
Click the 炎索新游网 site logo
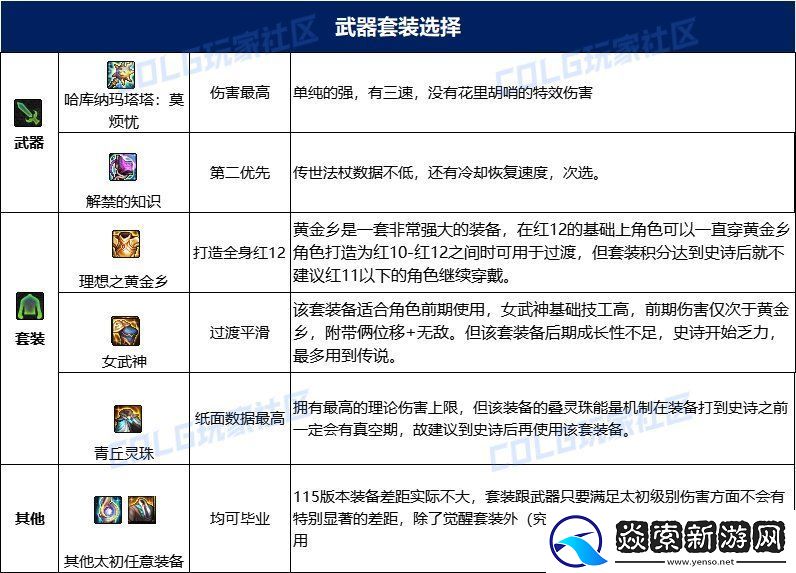[x=669, y=540]
